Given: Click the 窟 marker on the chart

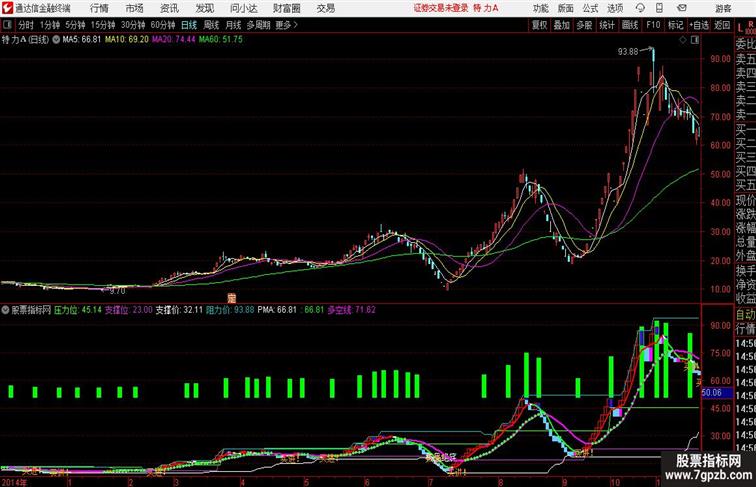Looking at the screenshot, I should tap(232, 298).
